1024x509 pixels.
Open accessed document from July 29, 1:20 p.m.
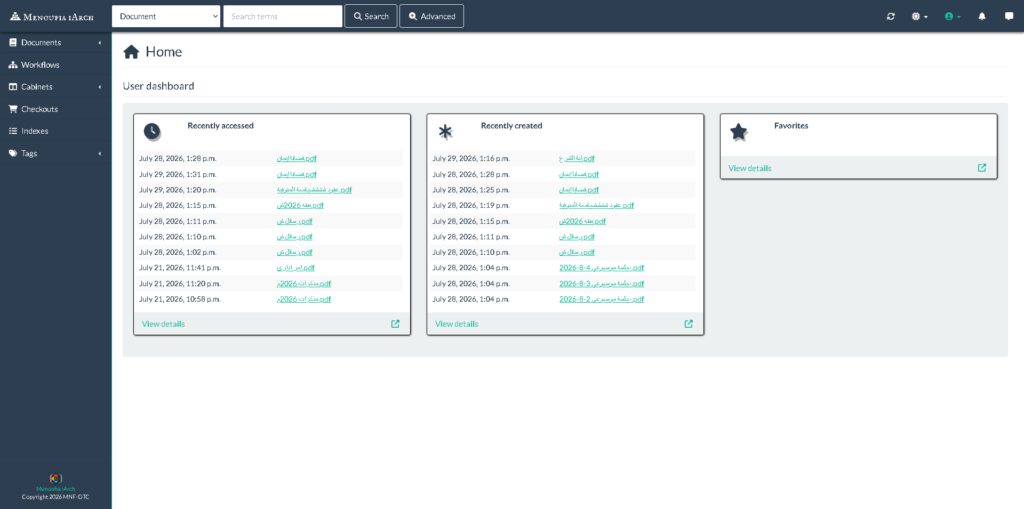[x=314, y=190]
